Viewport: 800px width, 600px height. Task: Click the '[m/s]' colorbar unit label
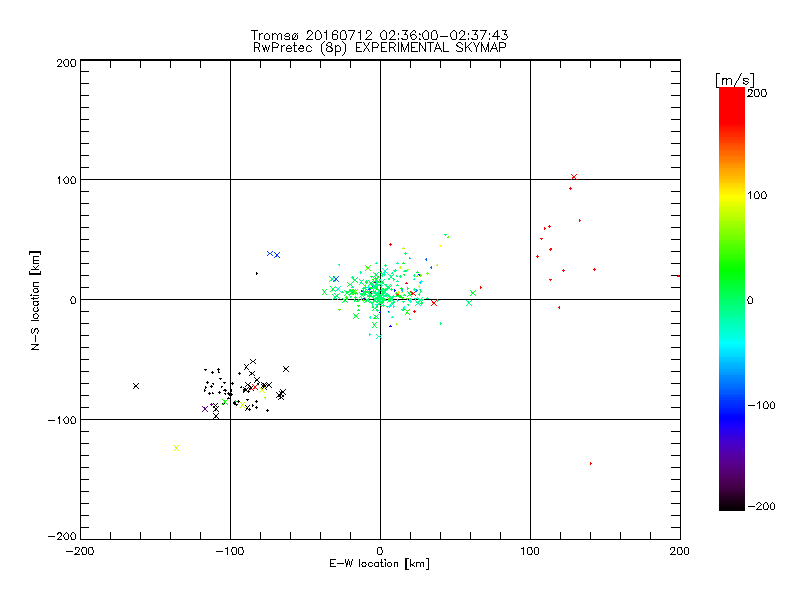[x=735, y=80]
